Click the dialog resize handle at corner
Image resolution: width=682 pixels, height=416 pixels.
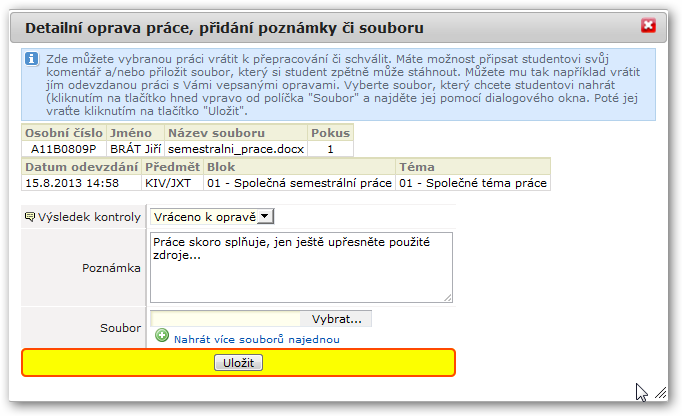[x=661, y=393]
